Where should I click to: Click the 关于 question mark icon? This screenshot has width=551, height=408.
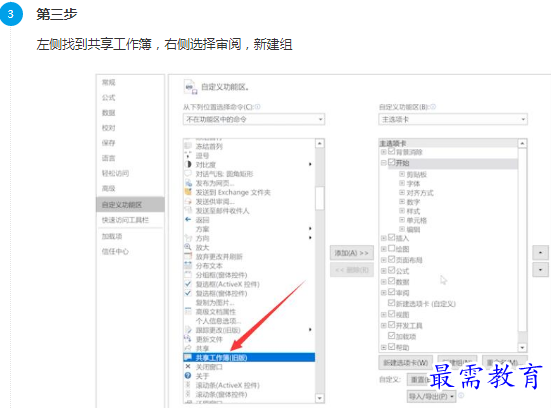click(188, 376)
